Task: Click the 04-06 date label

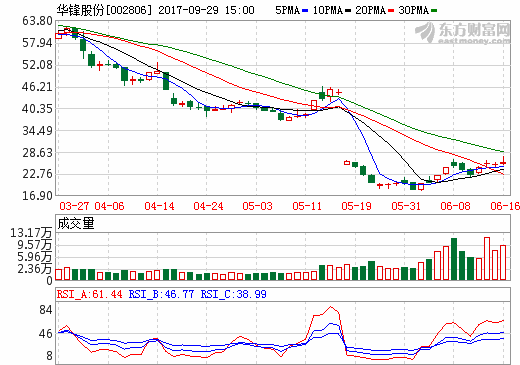Action: click(110, 206)
